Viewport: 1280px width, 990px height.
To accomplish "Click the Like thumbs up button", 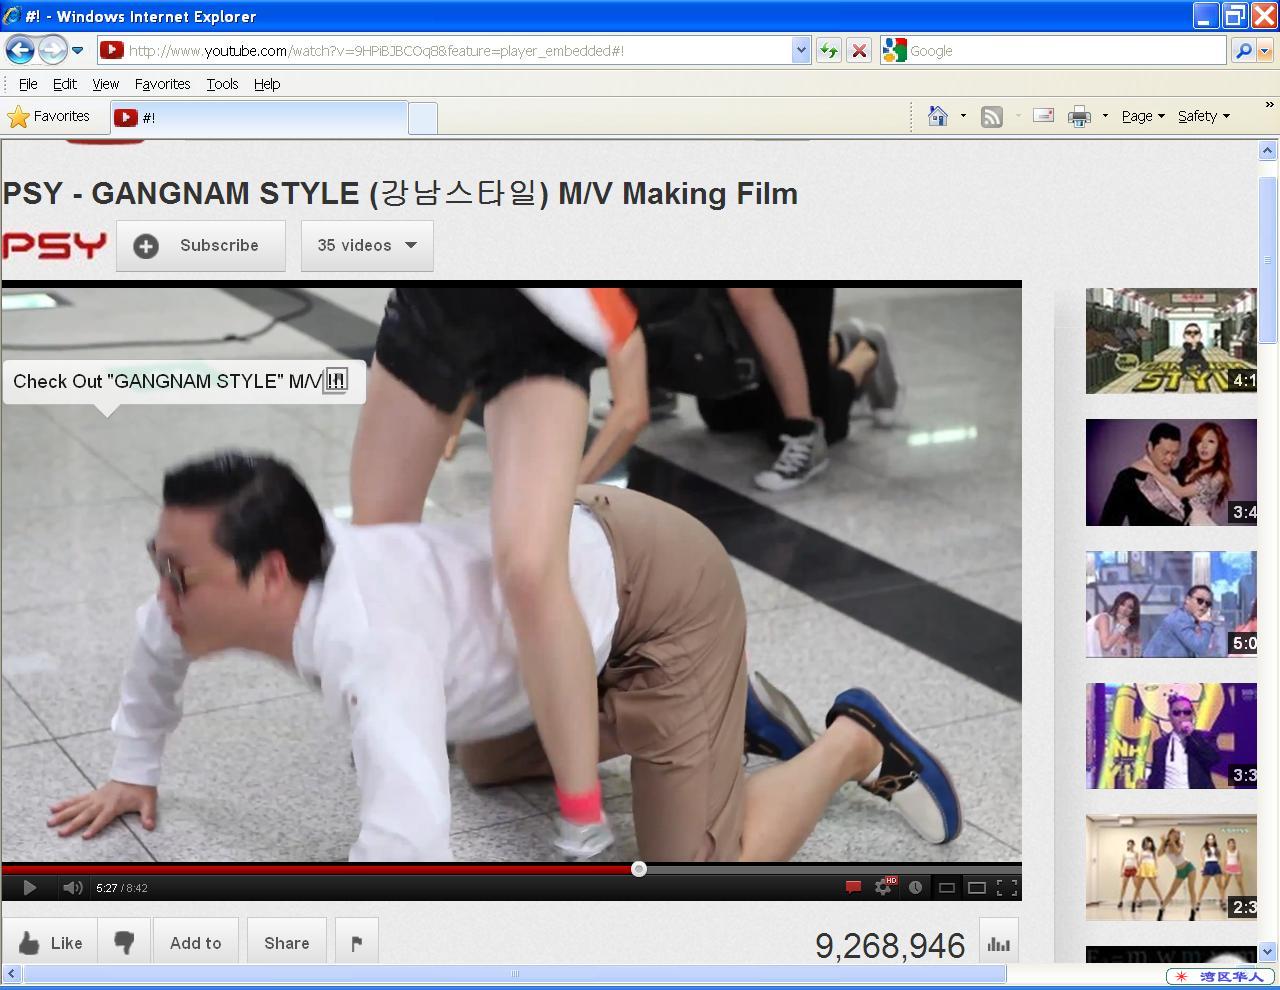I will (50, 943).
